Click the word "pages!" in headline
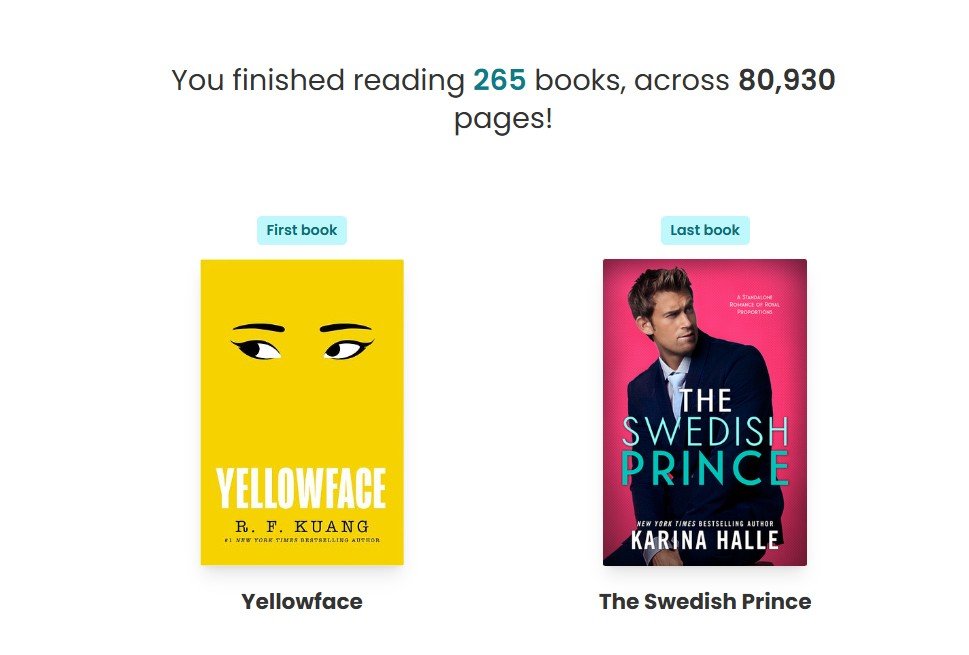The width and height of the screenshot is (969, 655). (503, 120)
